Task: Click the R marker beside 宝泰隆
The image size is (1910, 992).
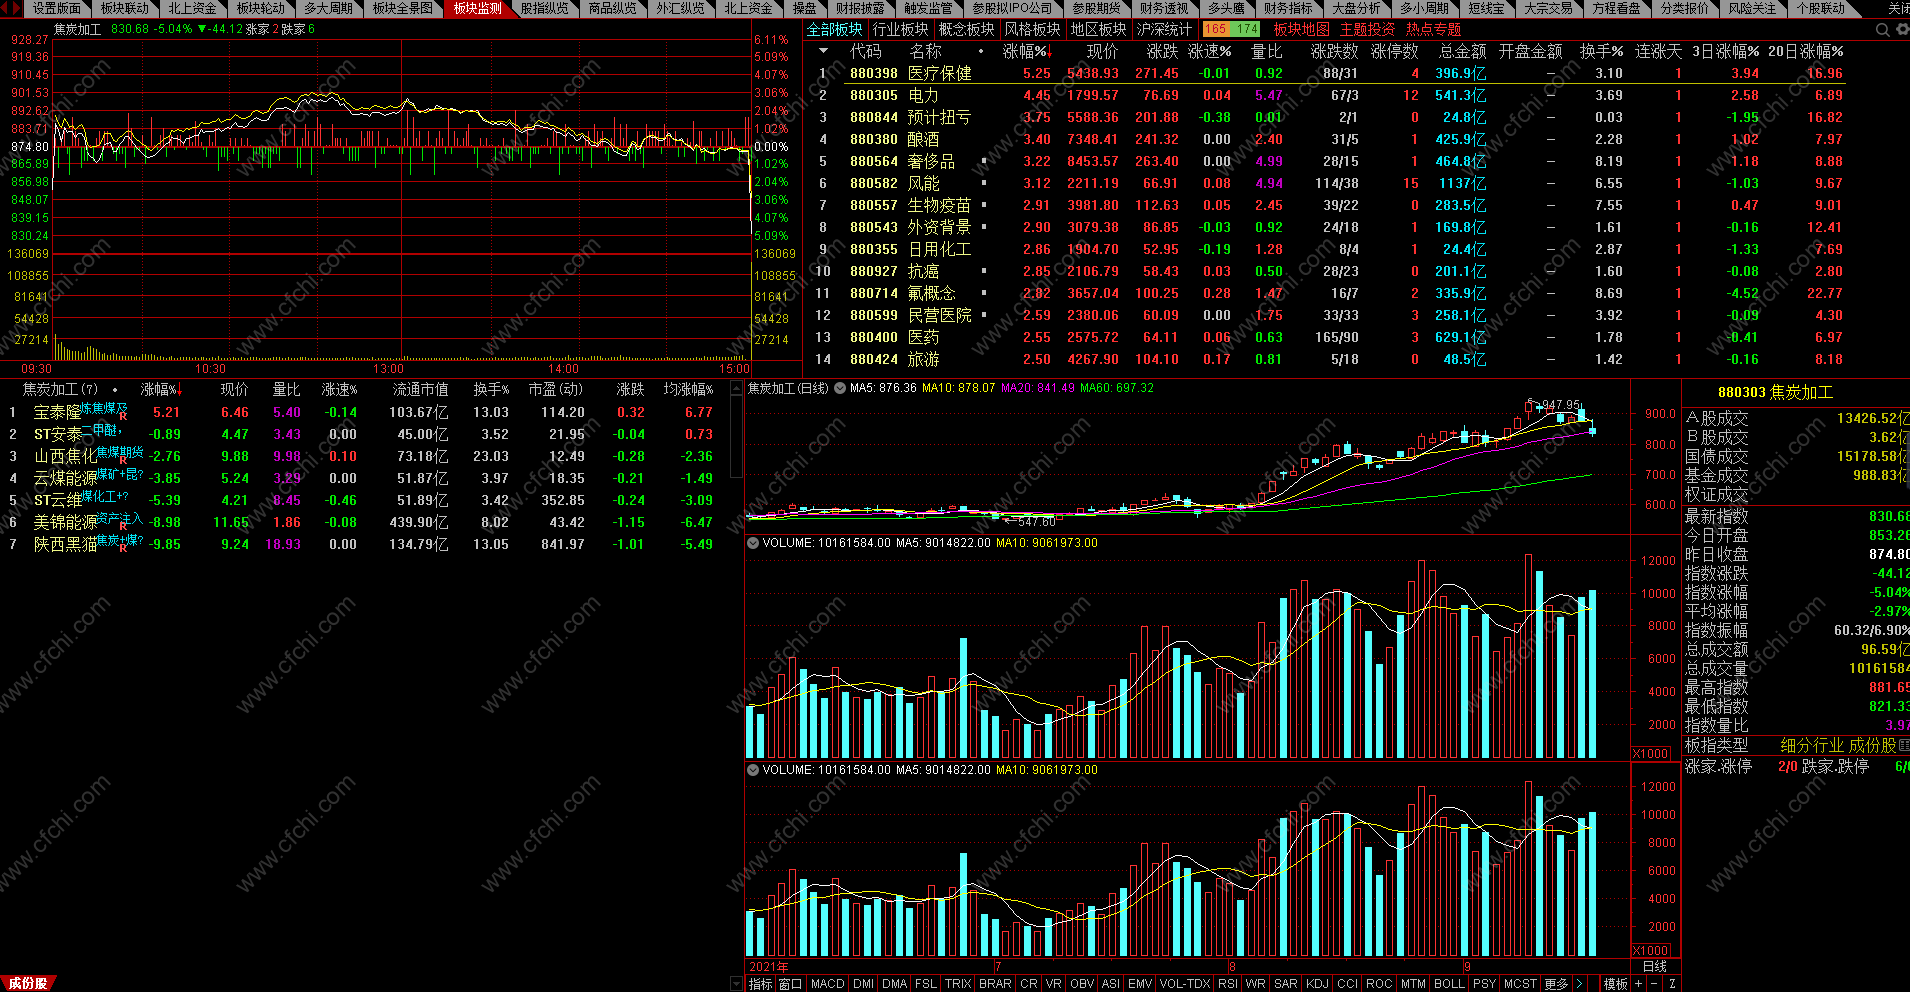Action: [x=123, y=417]
